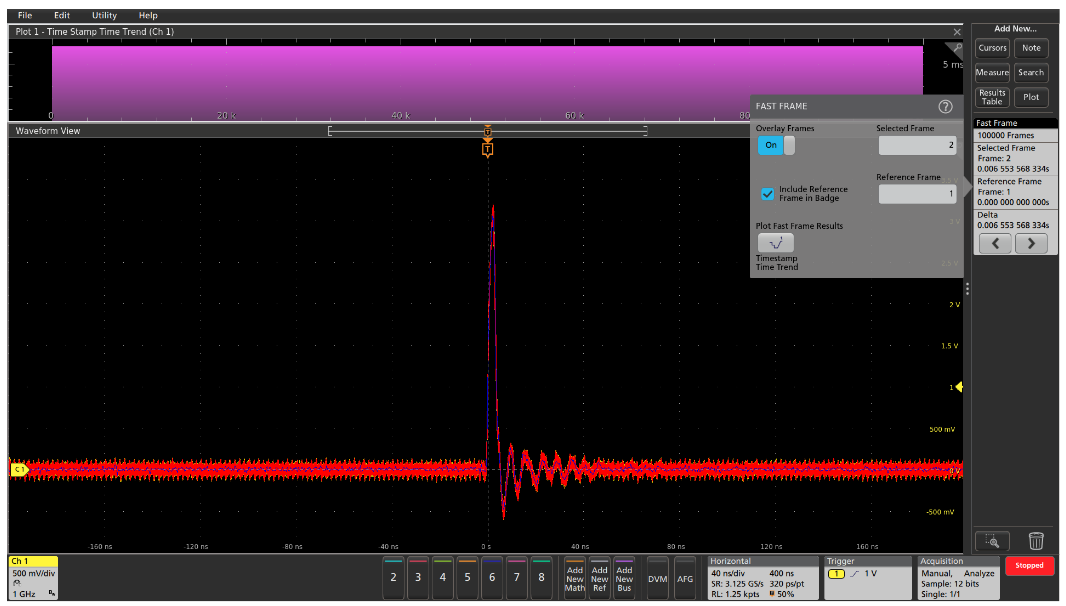Close the Time Stamp Time Trend plot
Image resolution: width=1066 pixels, height=606 pixels.
[x=957, y=32]
